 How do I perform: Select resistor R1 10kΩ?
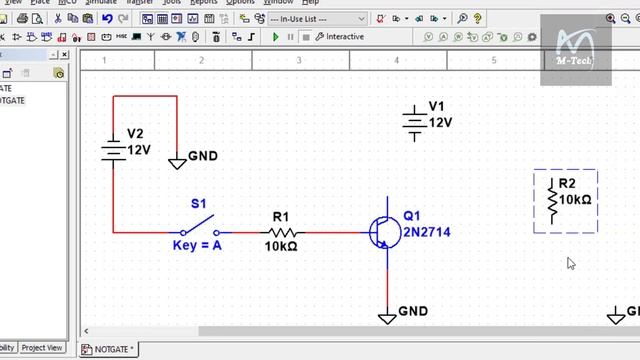tap(282, 232)
